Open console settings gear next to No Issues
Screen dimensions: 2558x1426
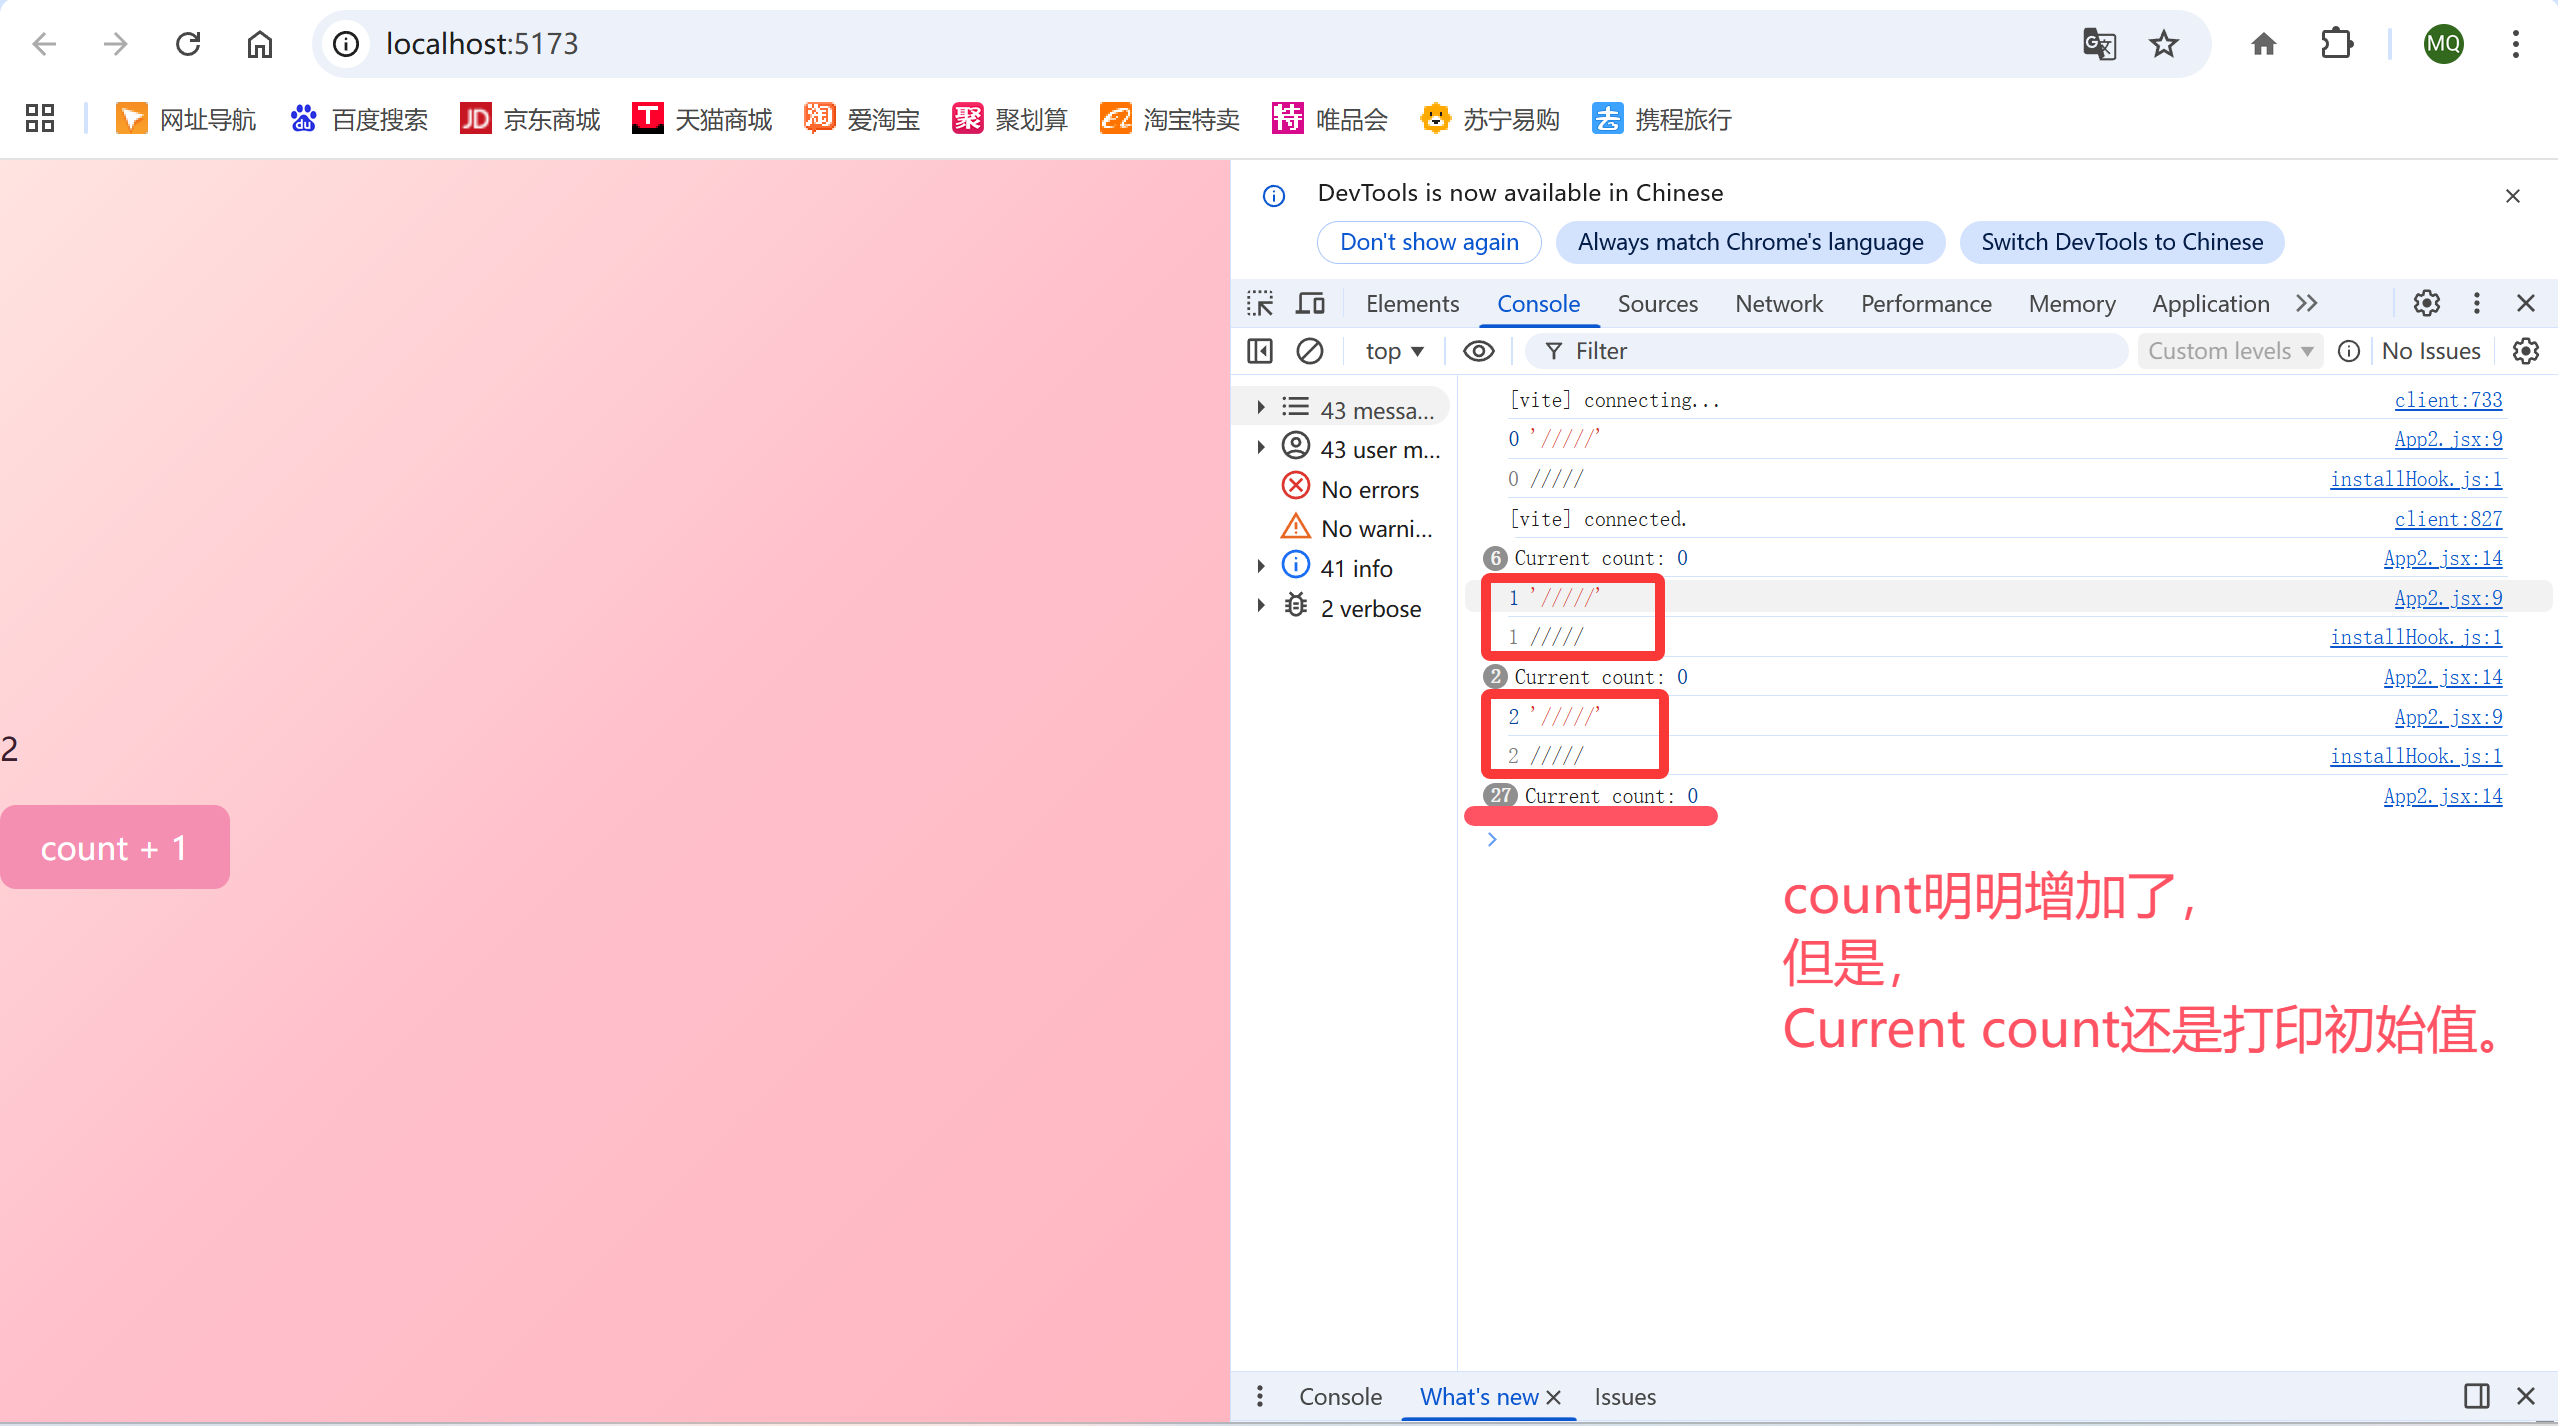2526,351
